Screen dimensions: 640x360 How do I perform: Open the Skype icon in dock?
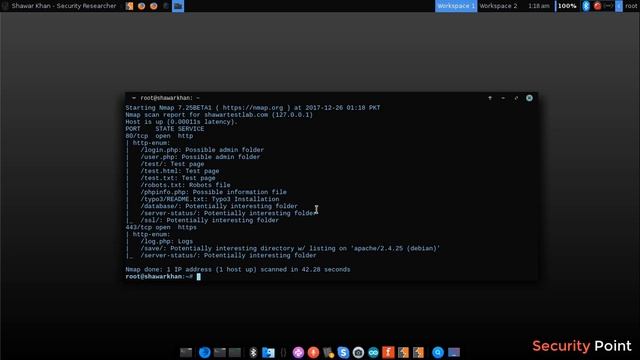pyautogui.click(x=343, y=352)
